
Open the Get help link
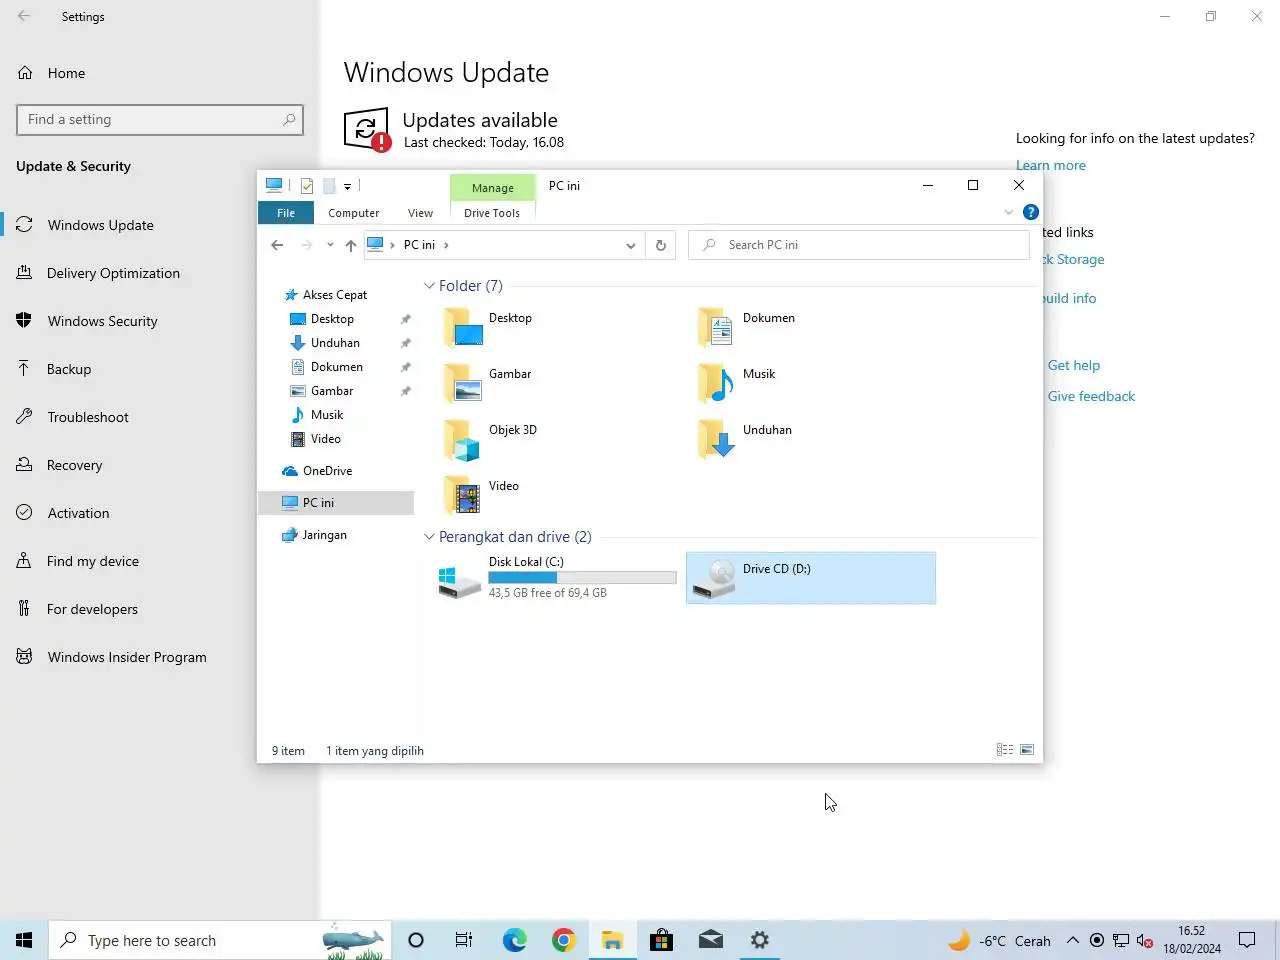click(1074, 365)
